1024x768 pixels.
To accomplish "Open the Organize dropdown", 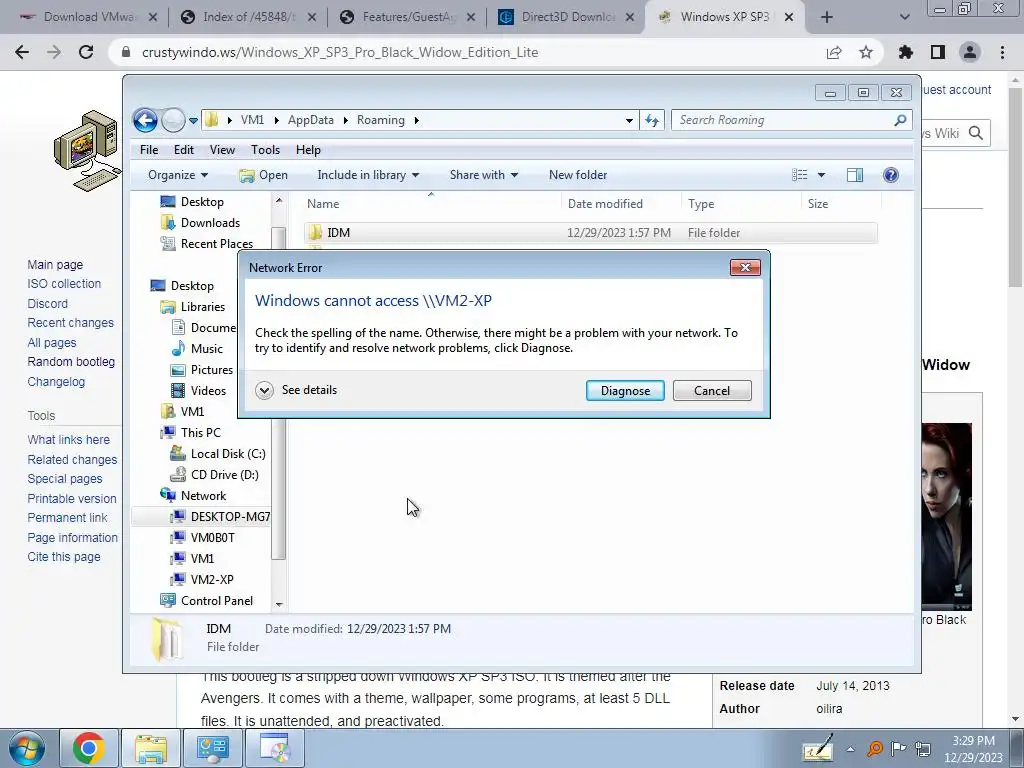I will click(178, 175).
